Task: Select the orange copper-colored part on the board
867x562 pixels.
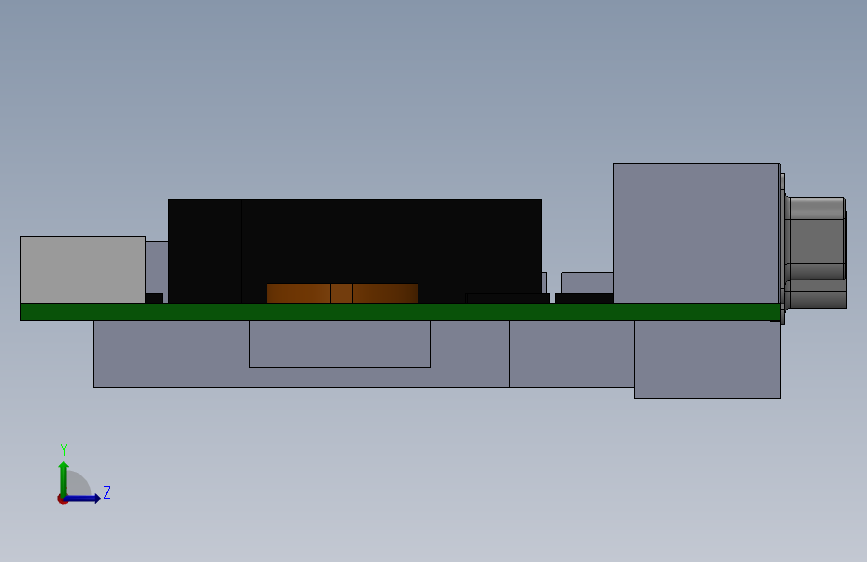Action: [x=342, y=293]
